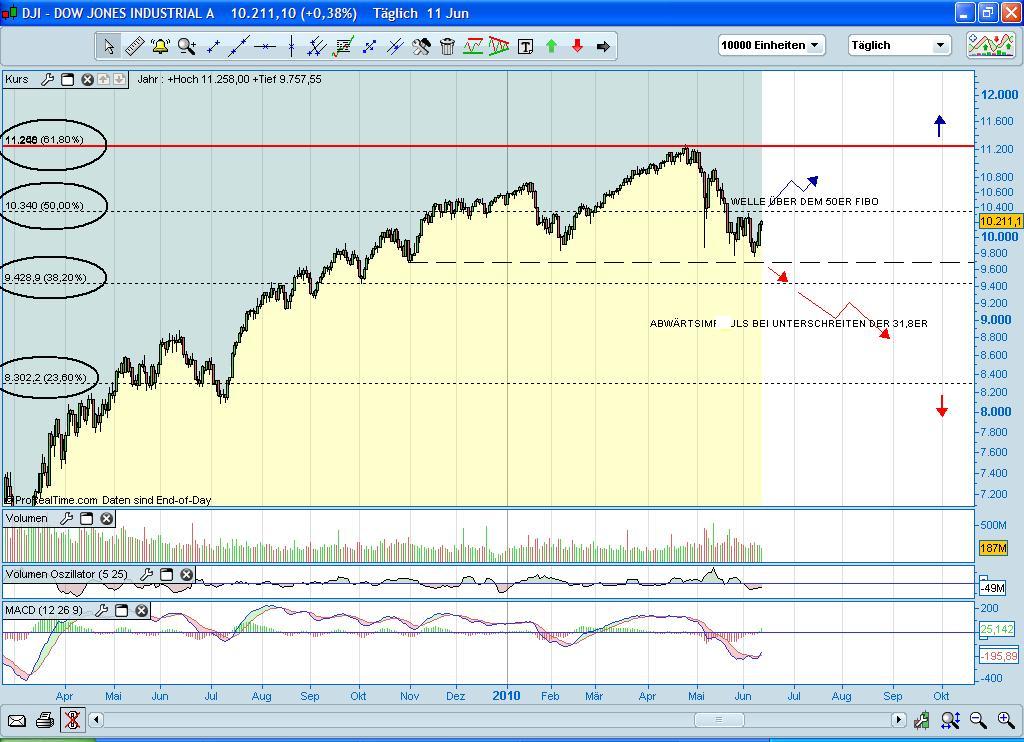
Task: Detach the MACD panel window
Action: pyautogui.click(x=121, y=610)
